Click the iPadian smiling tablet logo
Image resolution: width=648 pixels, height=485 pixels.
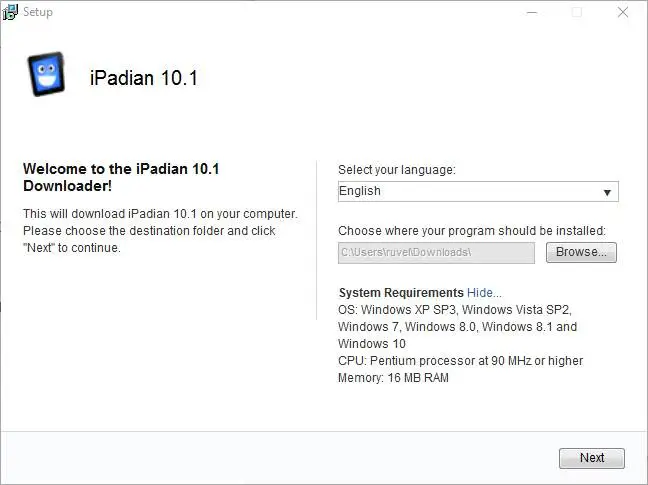coord(46,74)
